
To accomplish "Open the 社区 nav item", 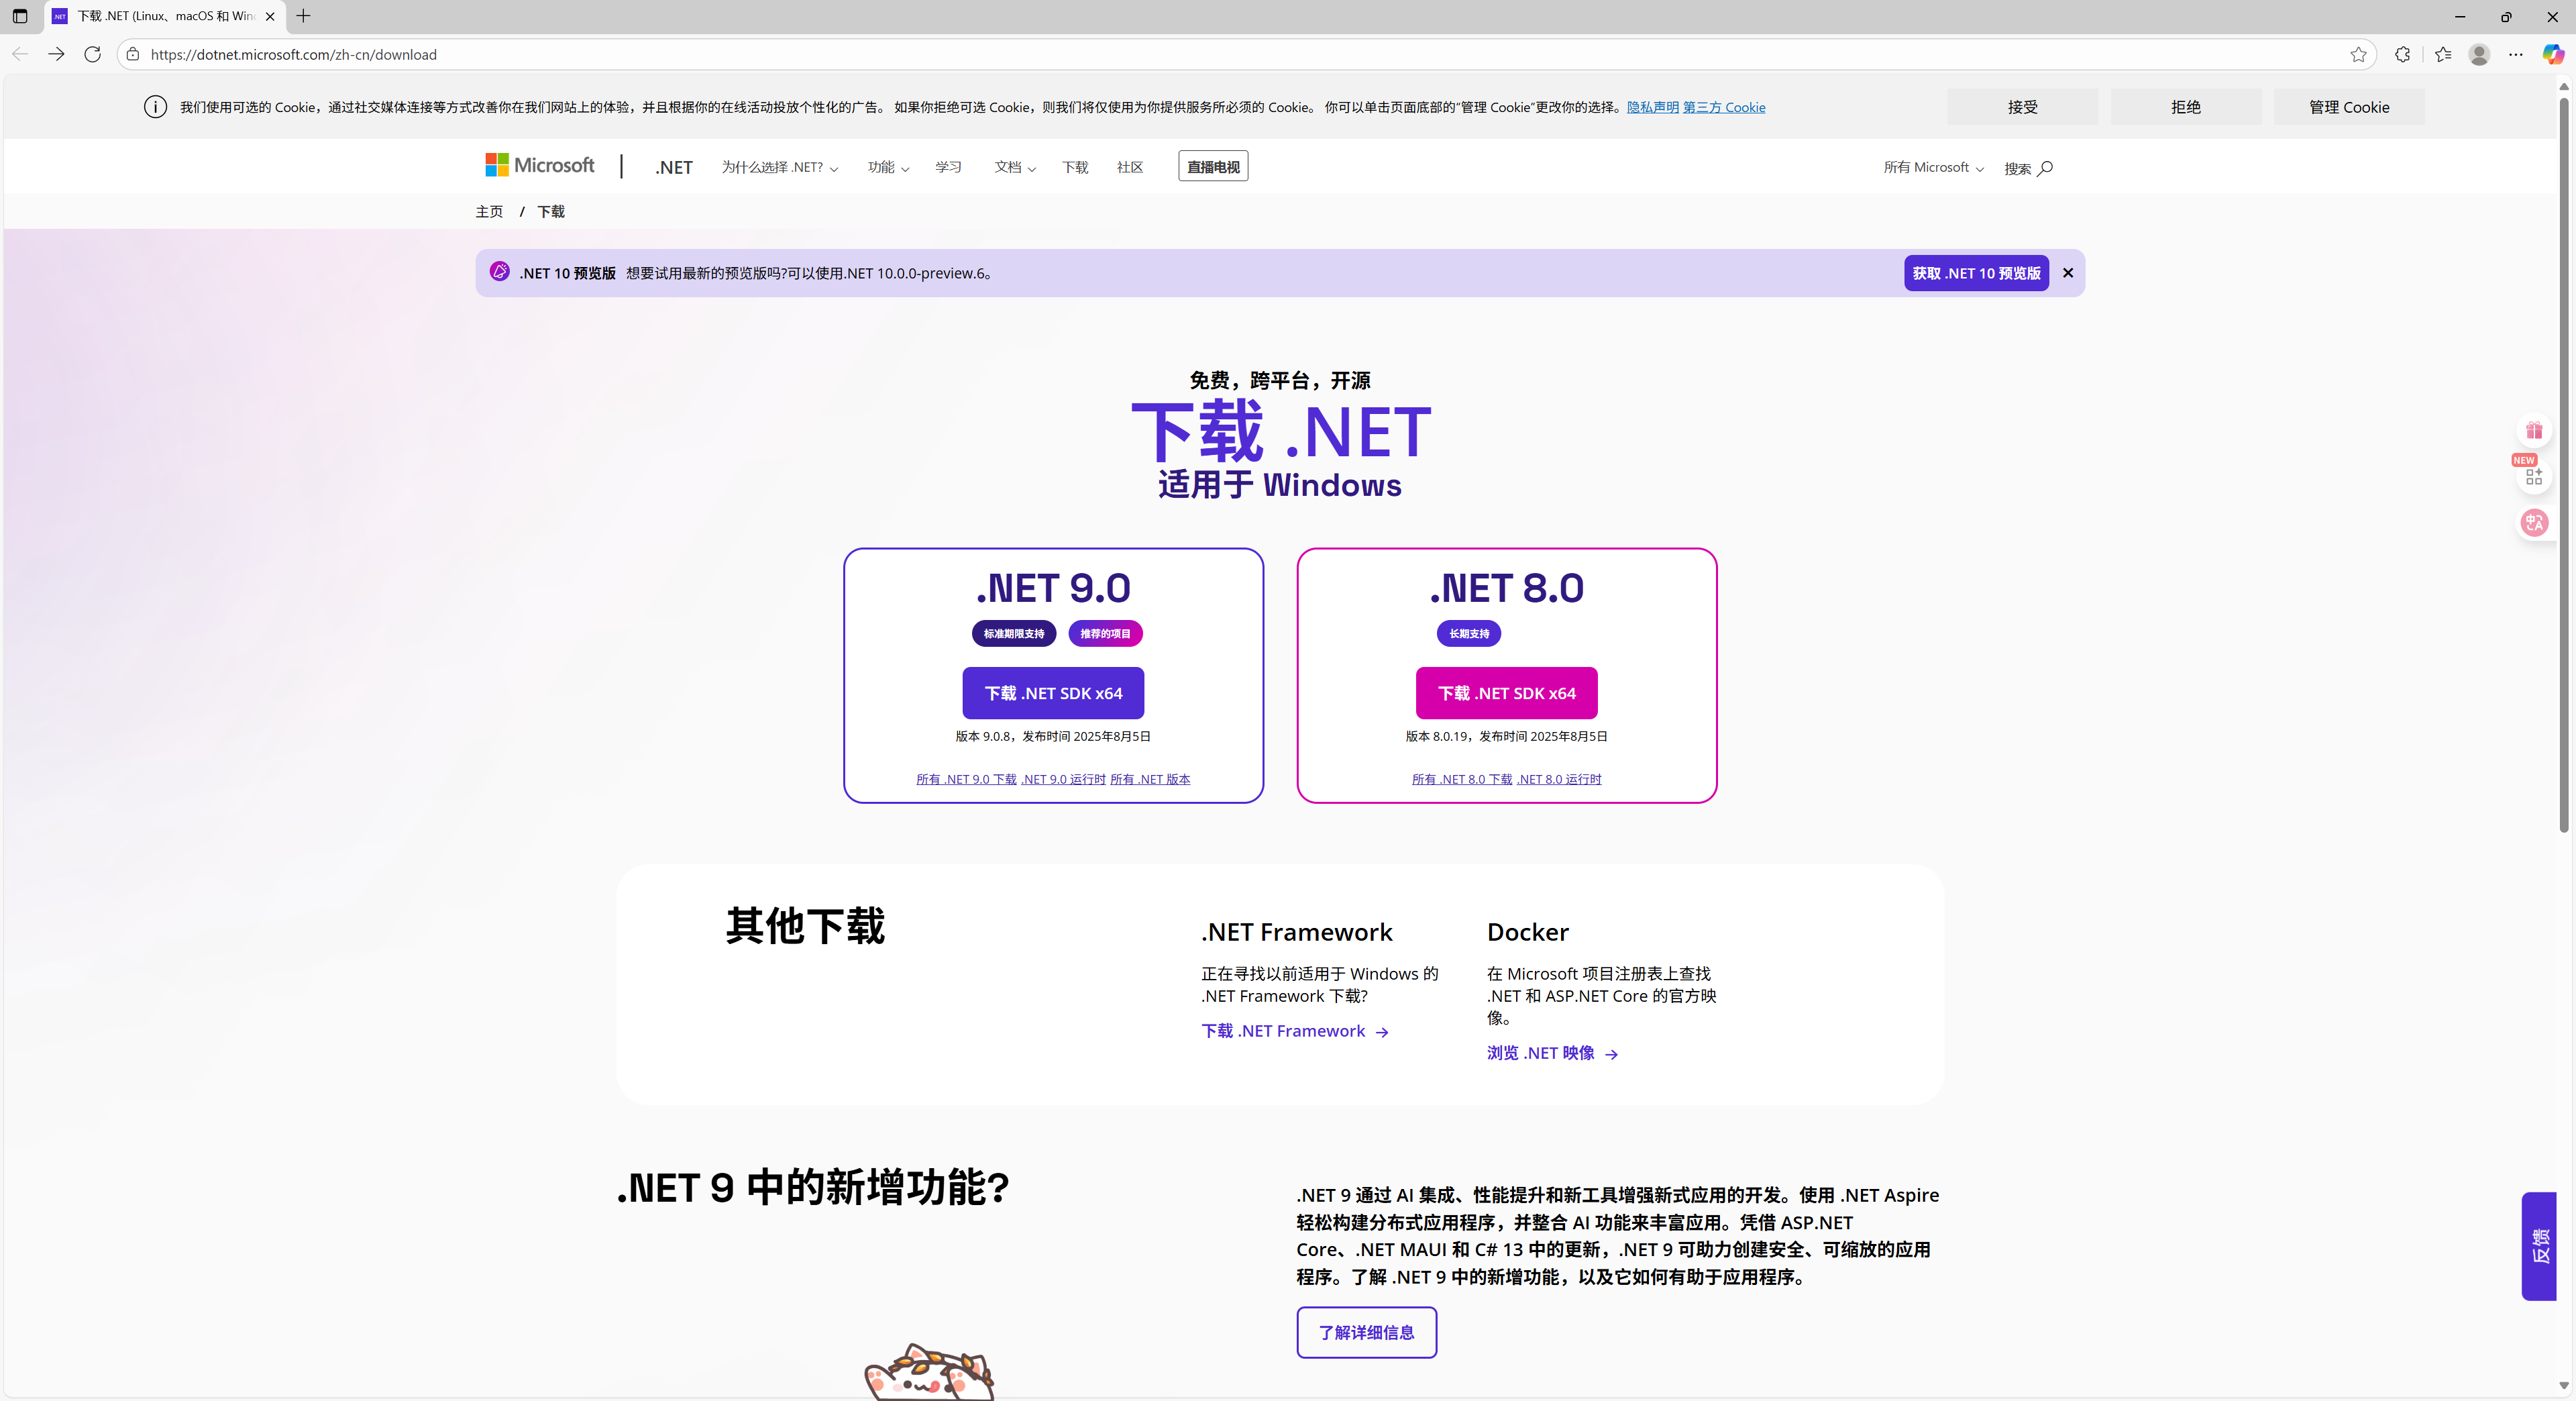I will [x=1130, y=167].
